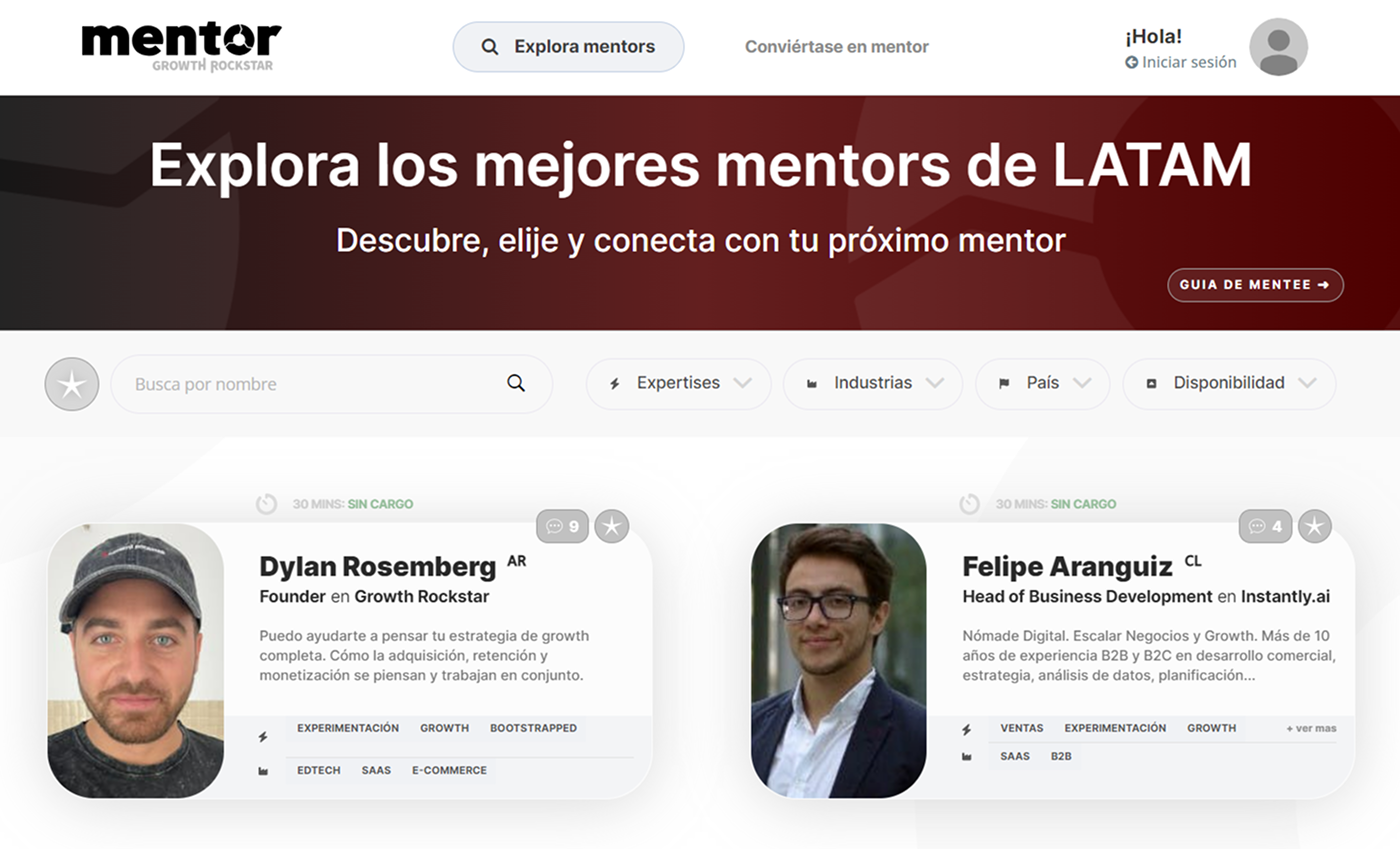Click 'Growth Rockstar' company text on Dylan's card
The height and width of the screenshot is (849, 1400).
point(422,597)
